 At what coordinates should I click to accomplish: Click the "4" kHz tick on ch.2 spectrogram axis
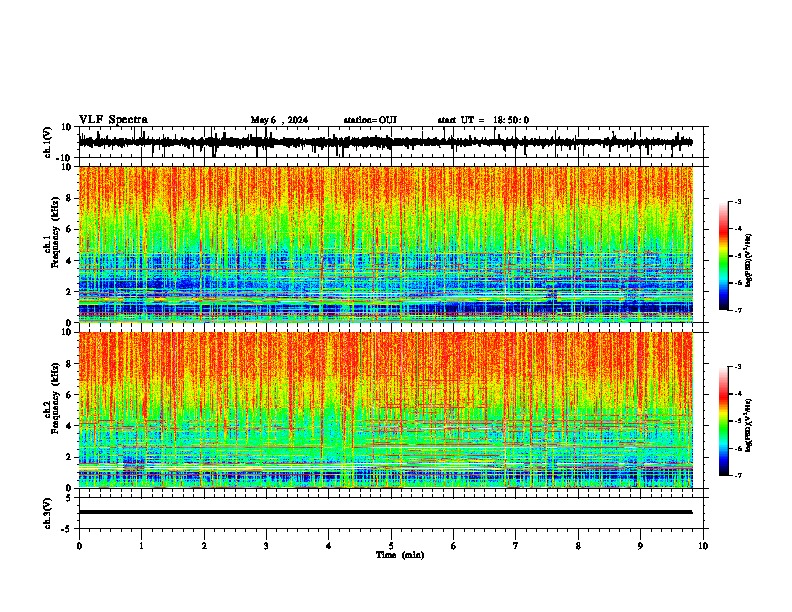click(70, 426)
